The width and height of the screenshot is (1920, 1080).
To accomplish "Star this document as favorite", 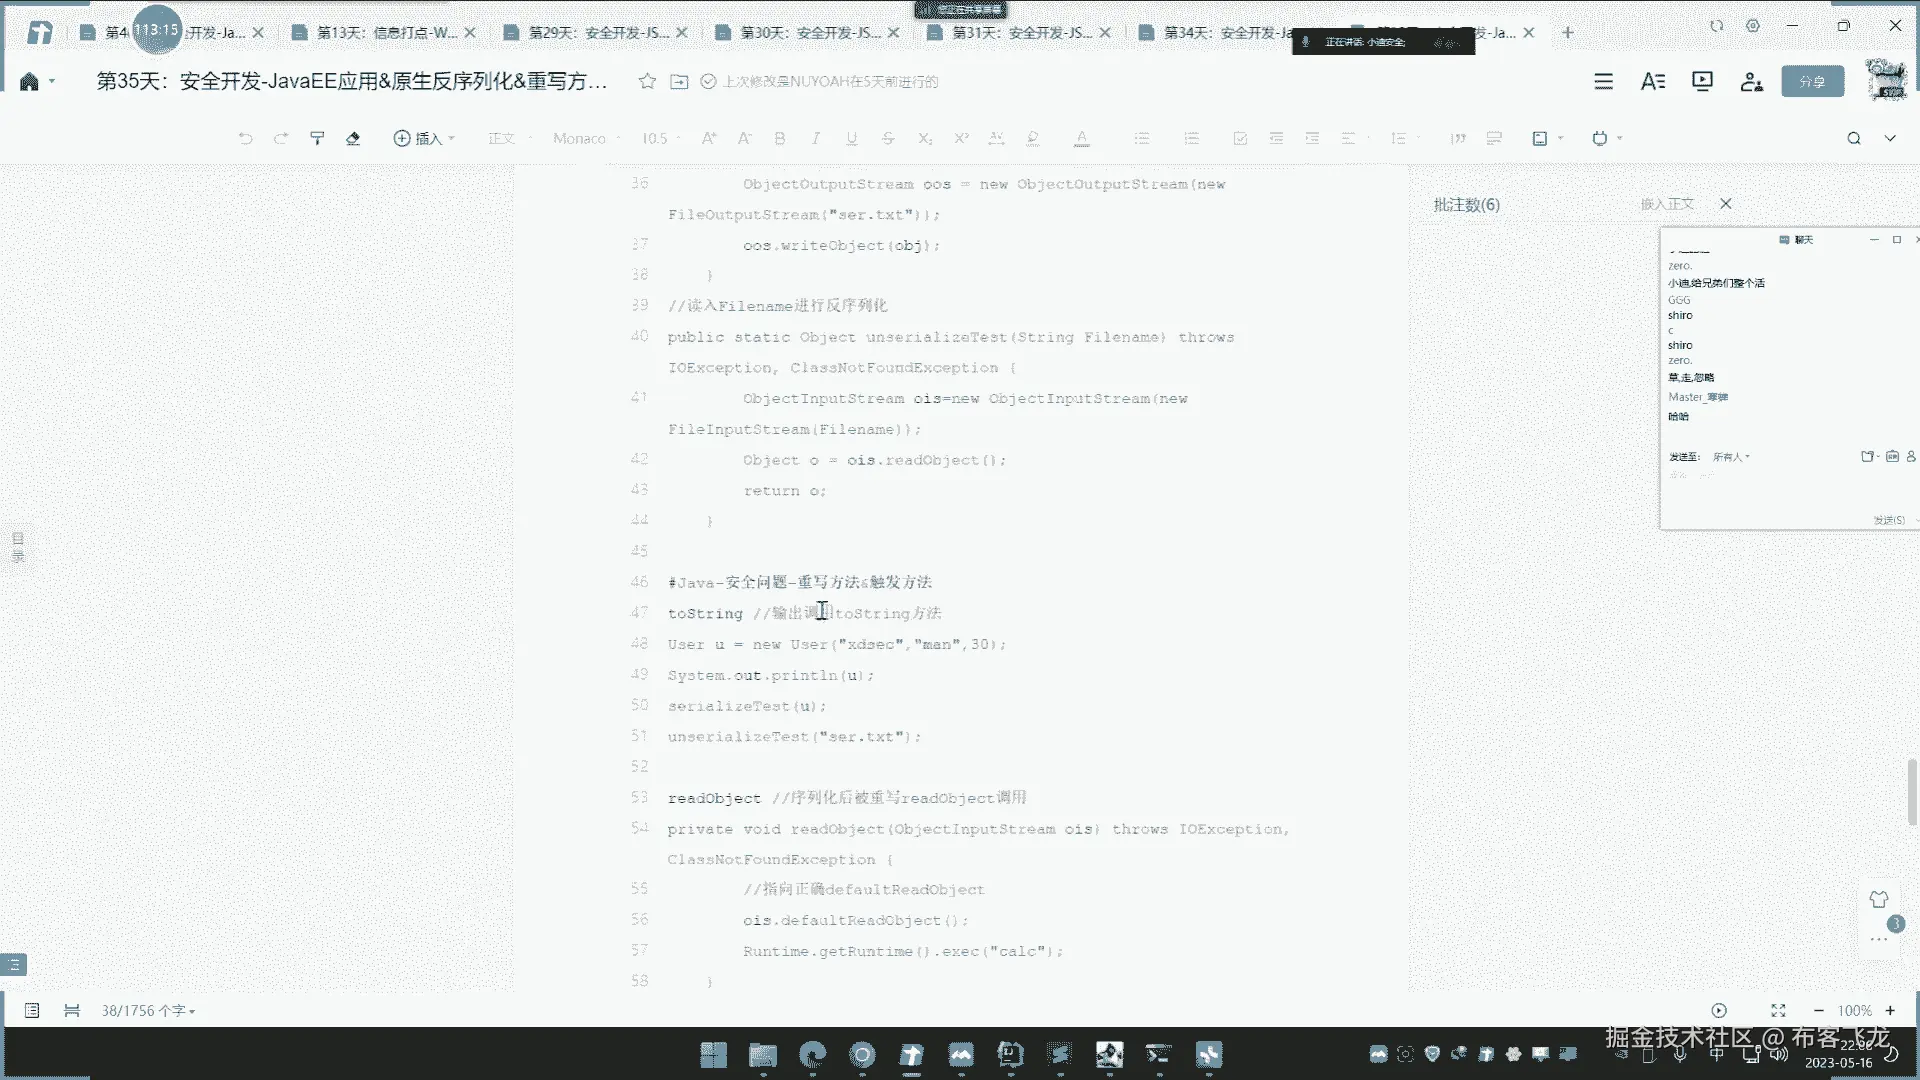I will (x=647, y=81).
